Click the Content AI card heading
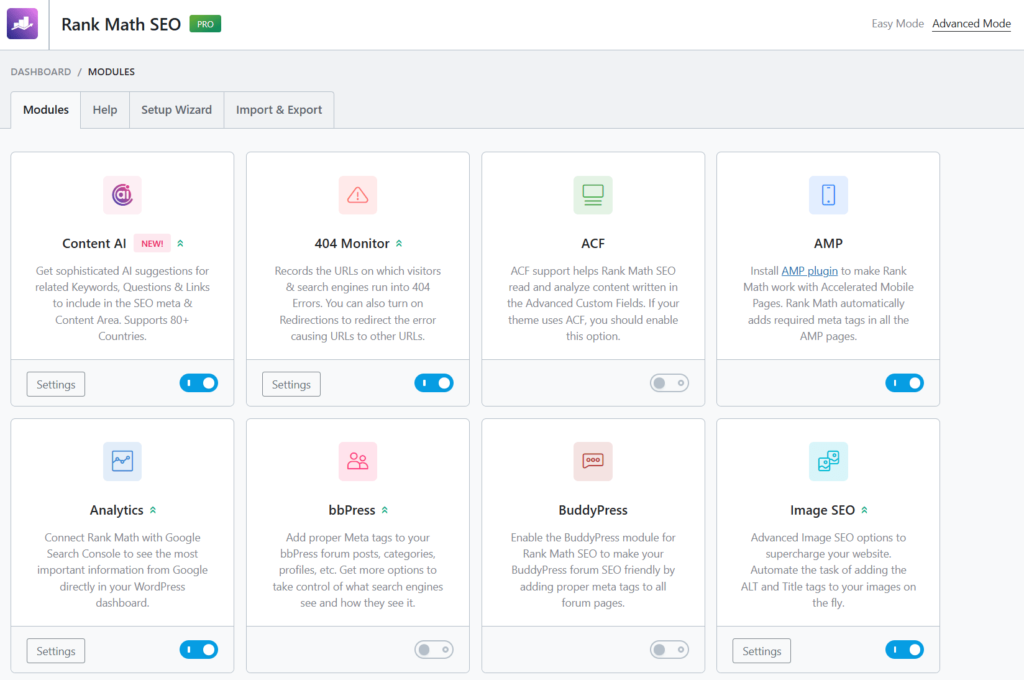Screen dimensions: 1024x680 coord(94,244)
